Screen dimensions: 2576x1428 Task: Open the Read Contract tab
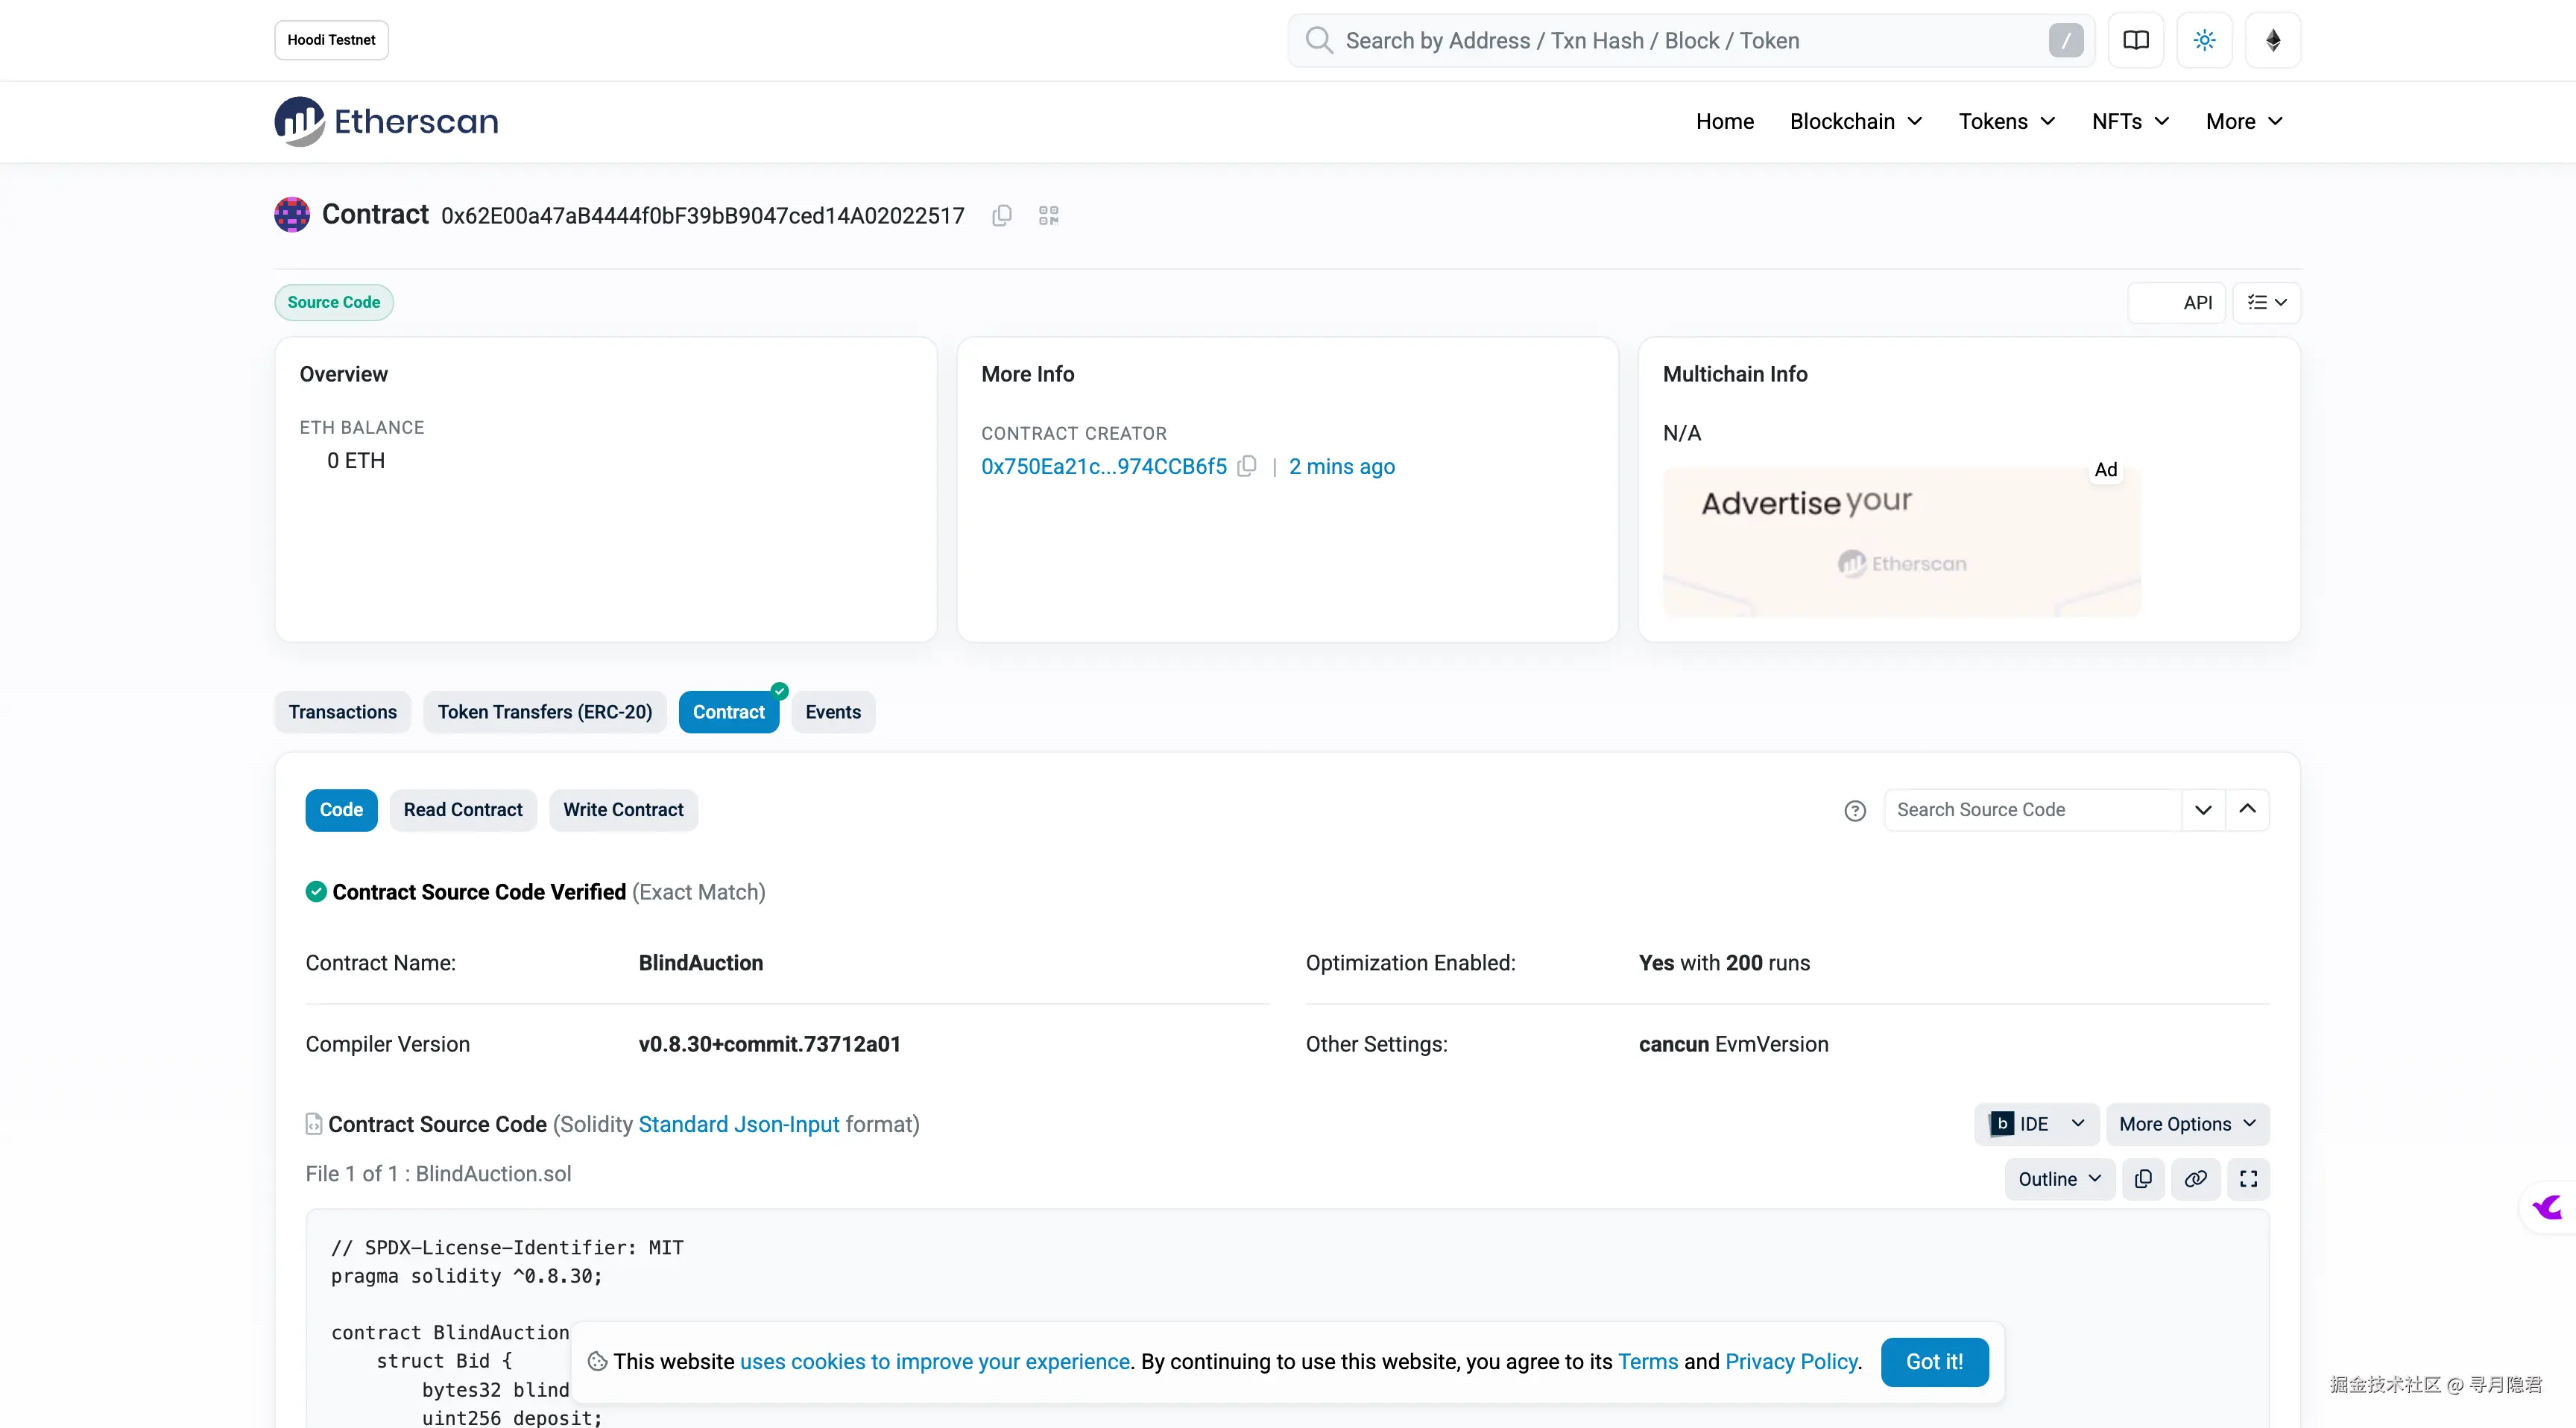coord(463,810)
